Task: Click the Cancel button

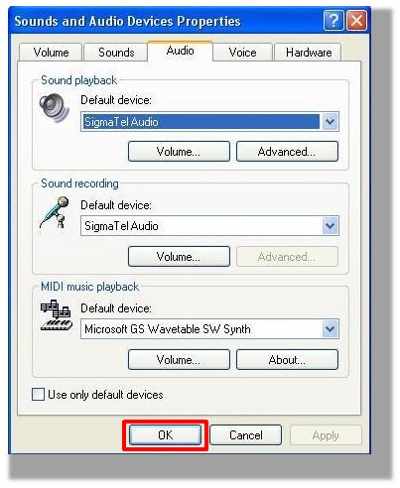Action: (246, 435)
